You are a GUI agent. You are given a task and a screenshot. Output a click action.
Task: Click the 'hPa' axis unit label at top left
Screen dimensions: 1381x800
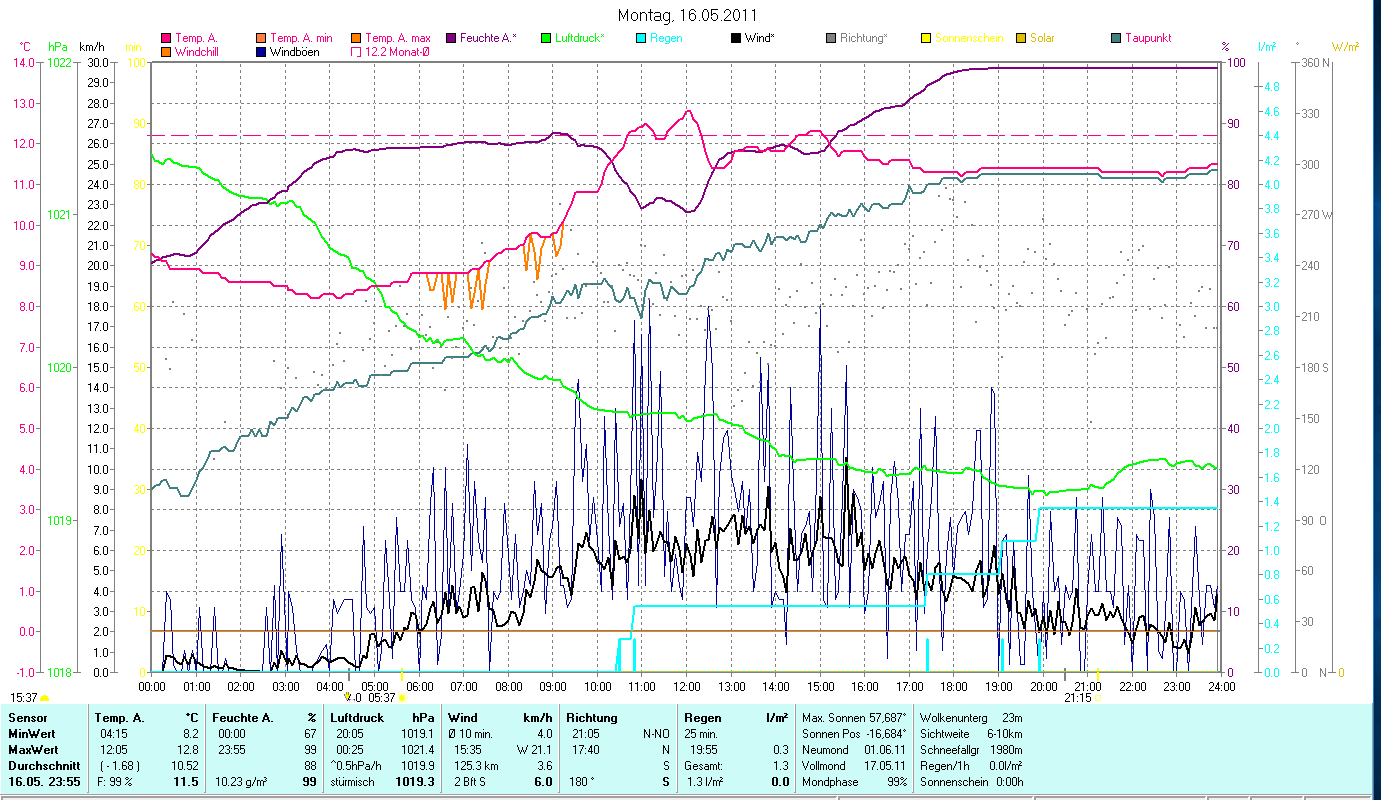click(59, 46)
